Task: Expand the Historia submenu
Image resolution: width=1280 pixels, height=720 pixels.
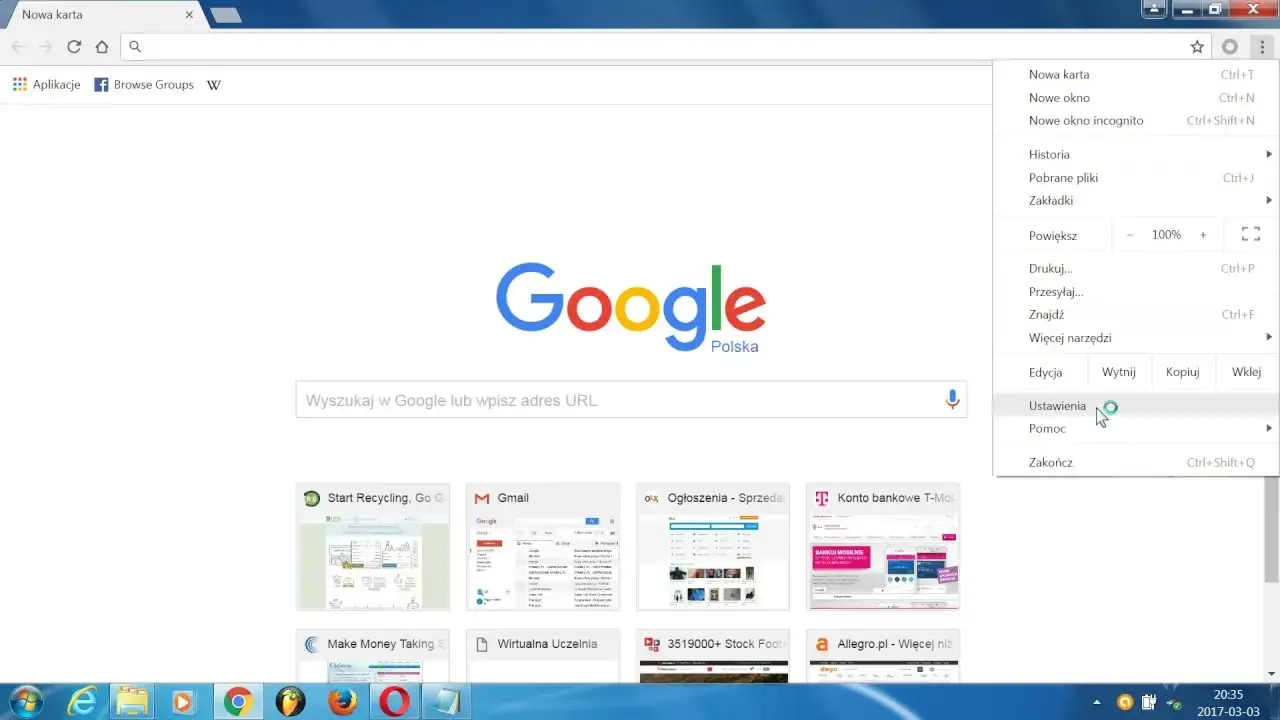Action: click(1048, 154)
